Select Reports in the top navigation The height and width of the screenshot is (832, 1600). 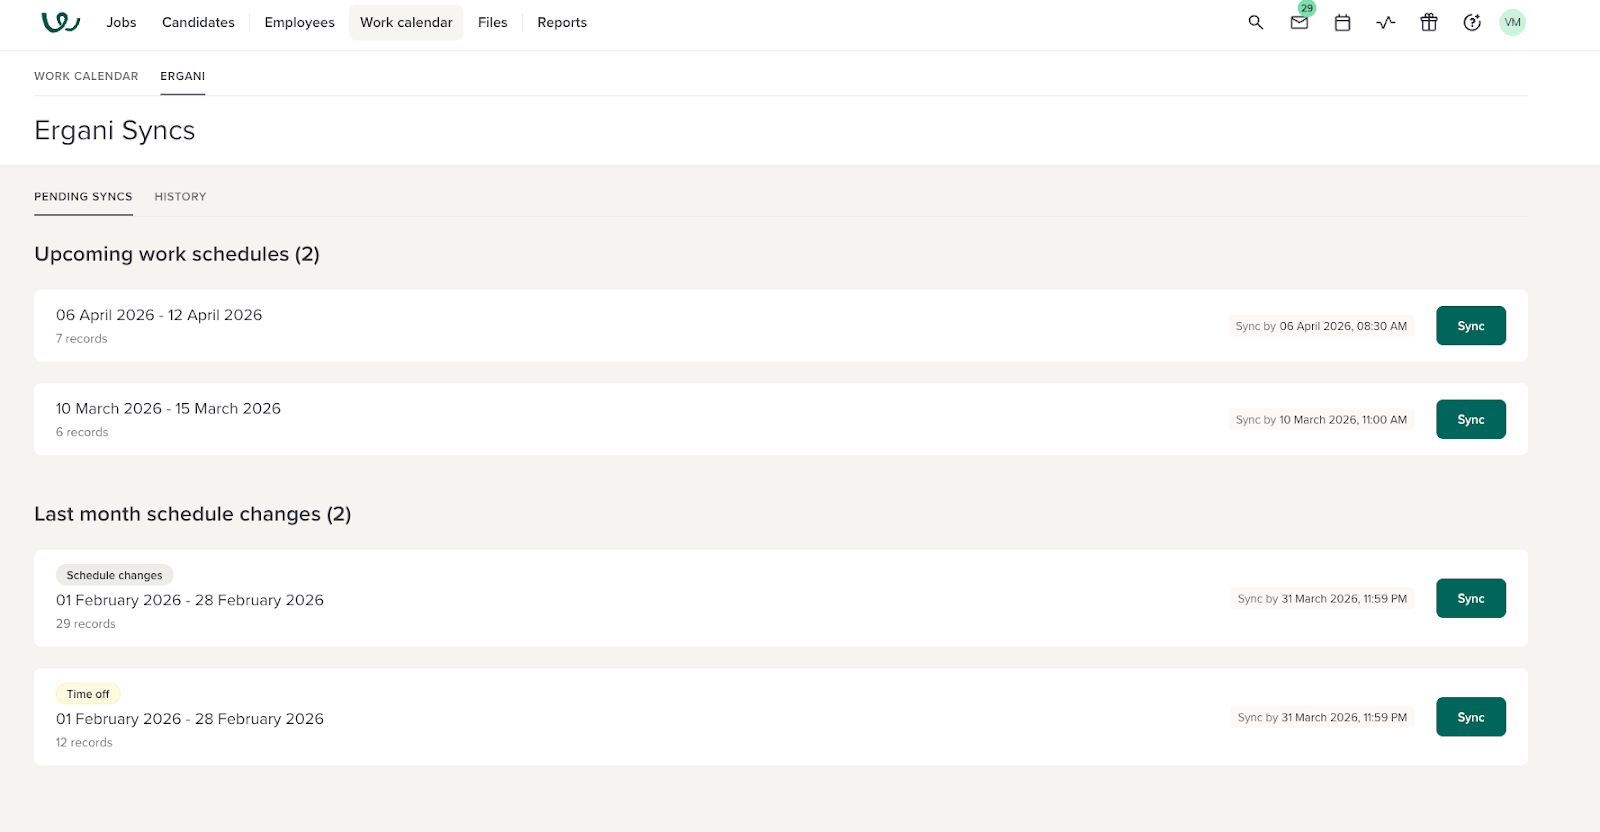562,22
